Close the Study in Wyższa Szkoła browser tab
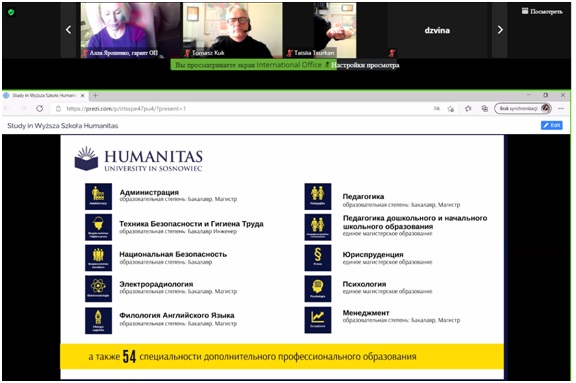The image size is (576, 383). (x=83, y=95)
